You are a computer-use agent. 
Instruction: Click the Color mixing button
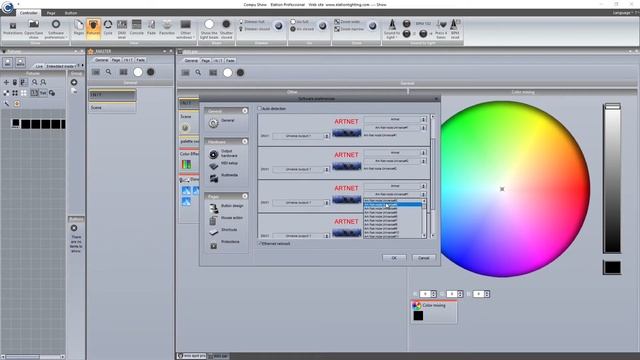(434, 312)
